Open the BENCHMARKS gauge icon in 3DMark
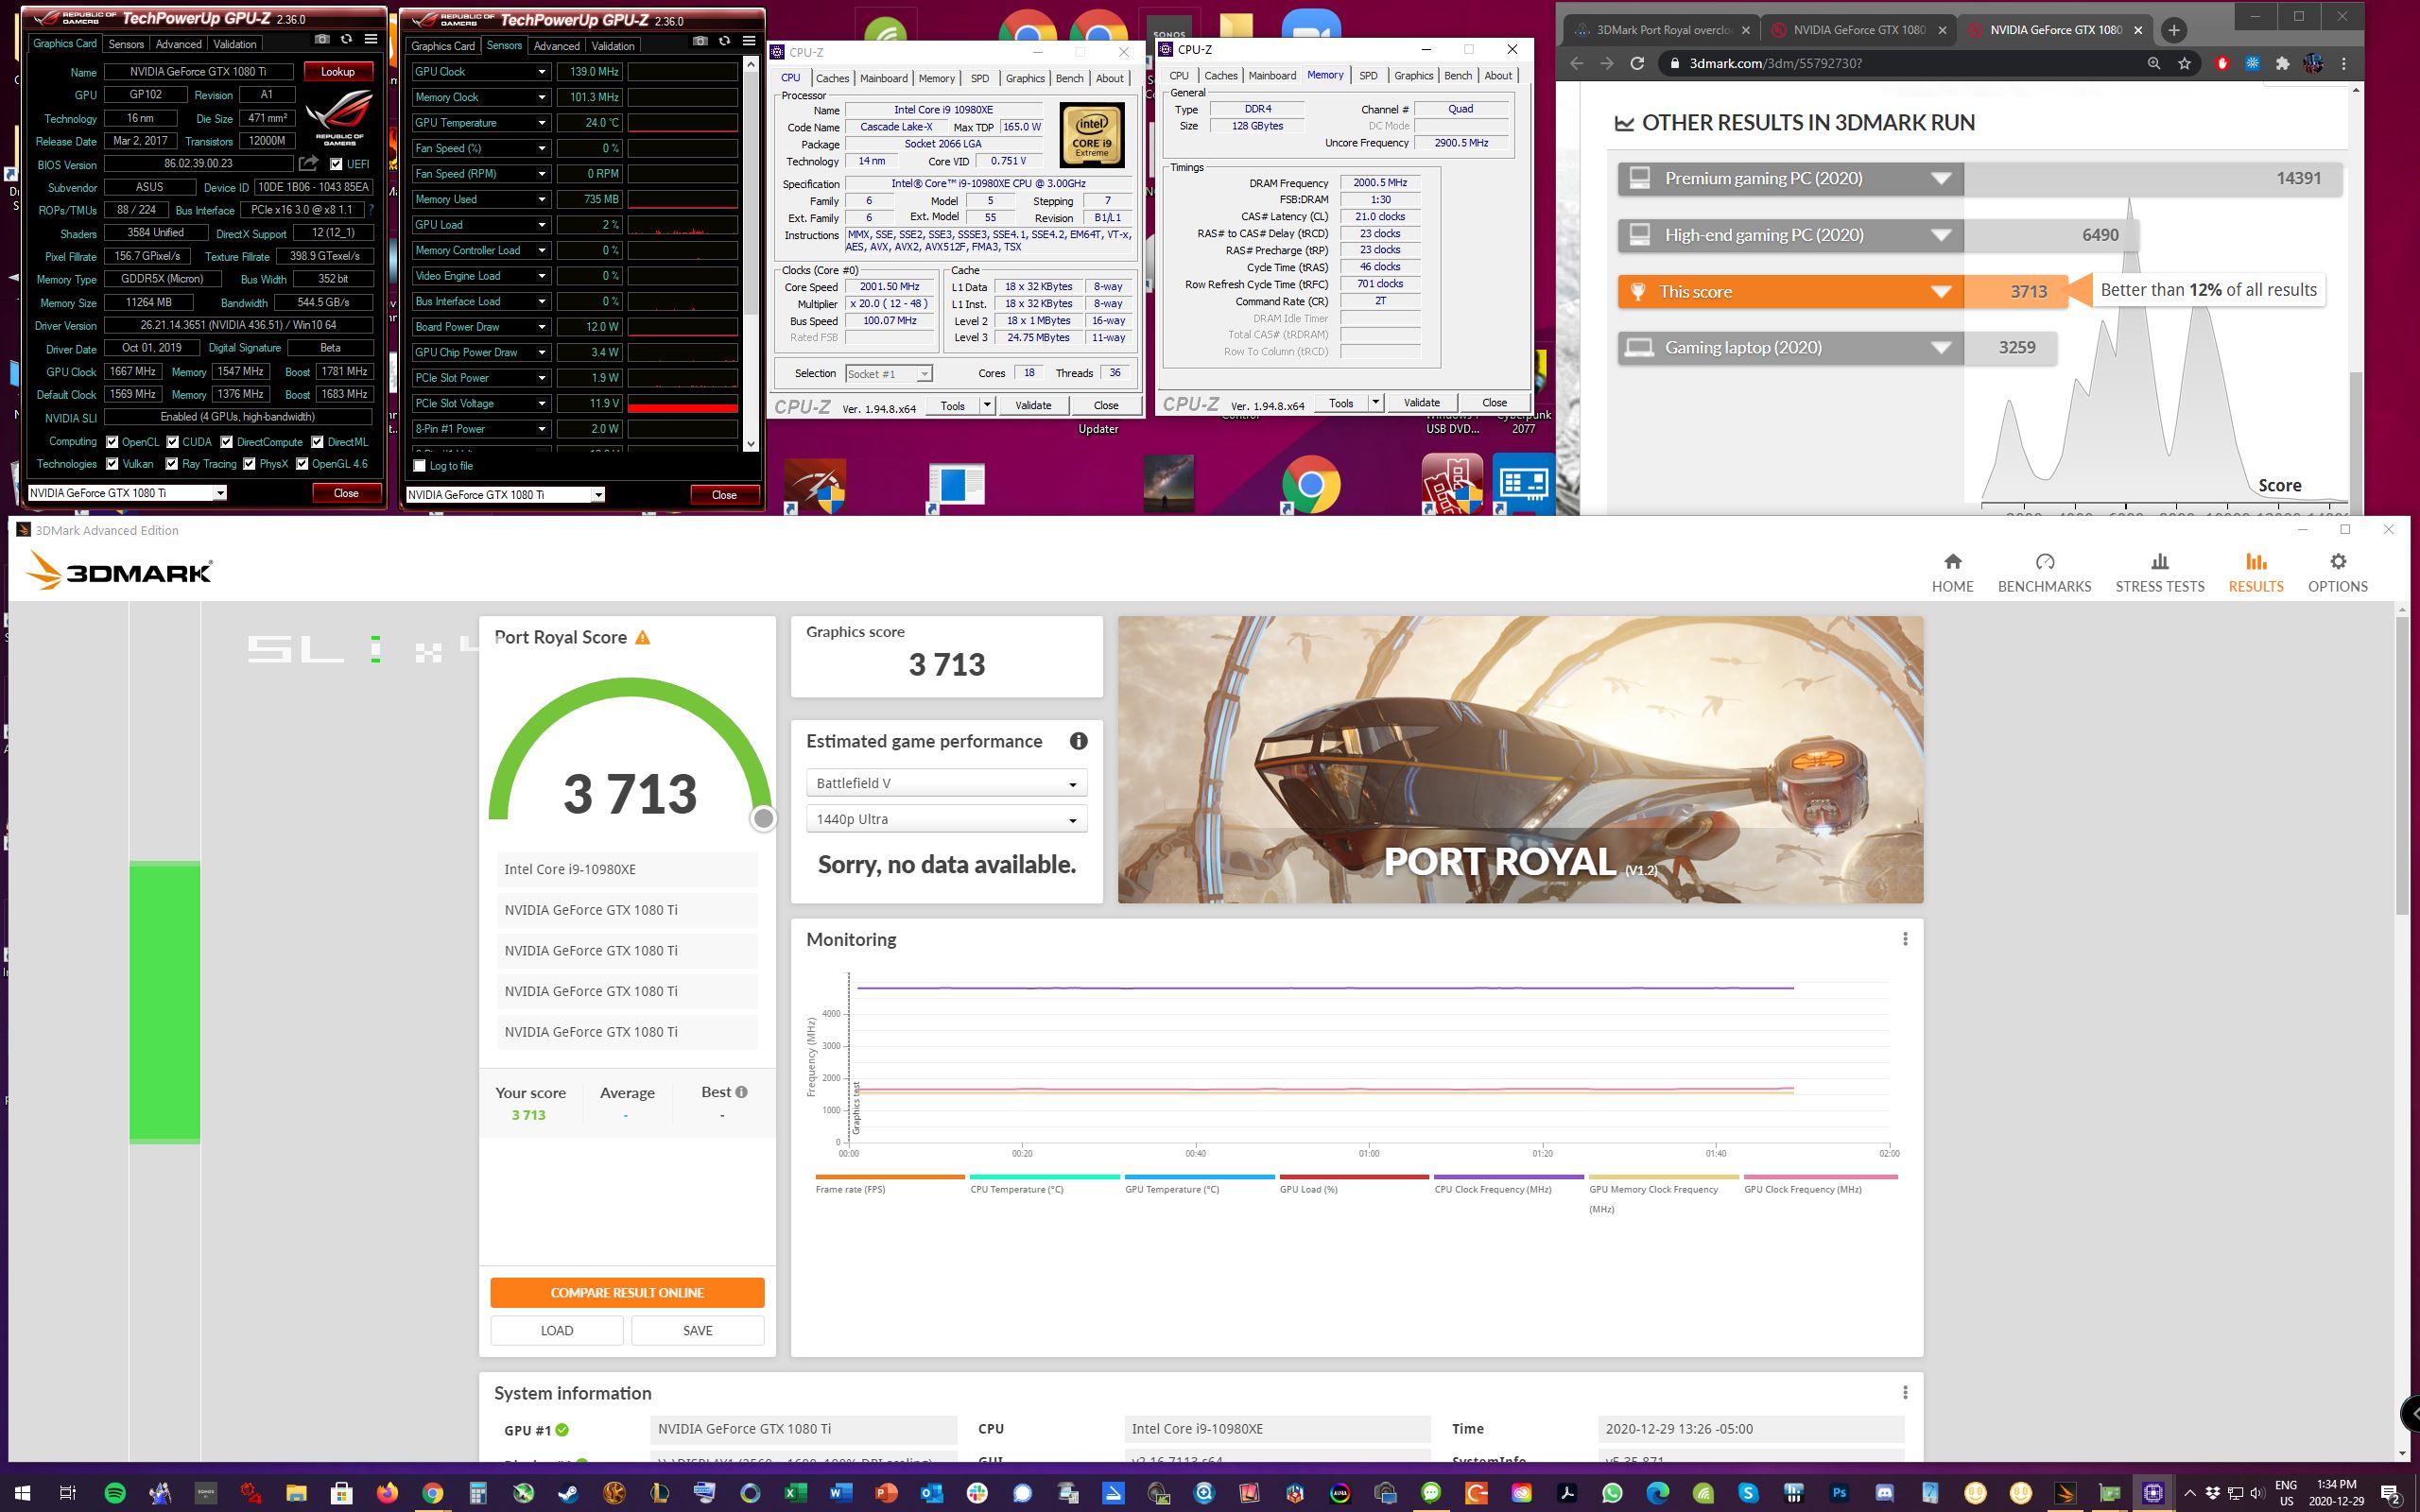The height and width of the screenshot is (1512, 2420). point(2044,561)
